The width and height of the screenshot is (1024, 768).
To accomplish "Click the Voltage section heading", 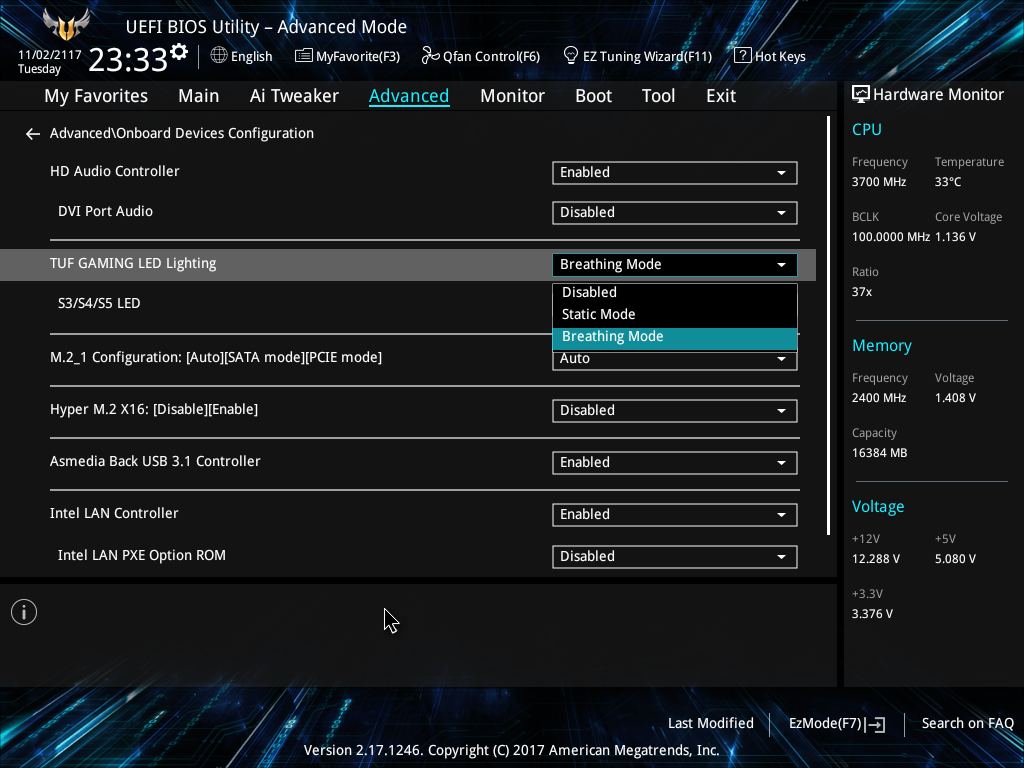I will click(x=878, y=507).
